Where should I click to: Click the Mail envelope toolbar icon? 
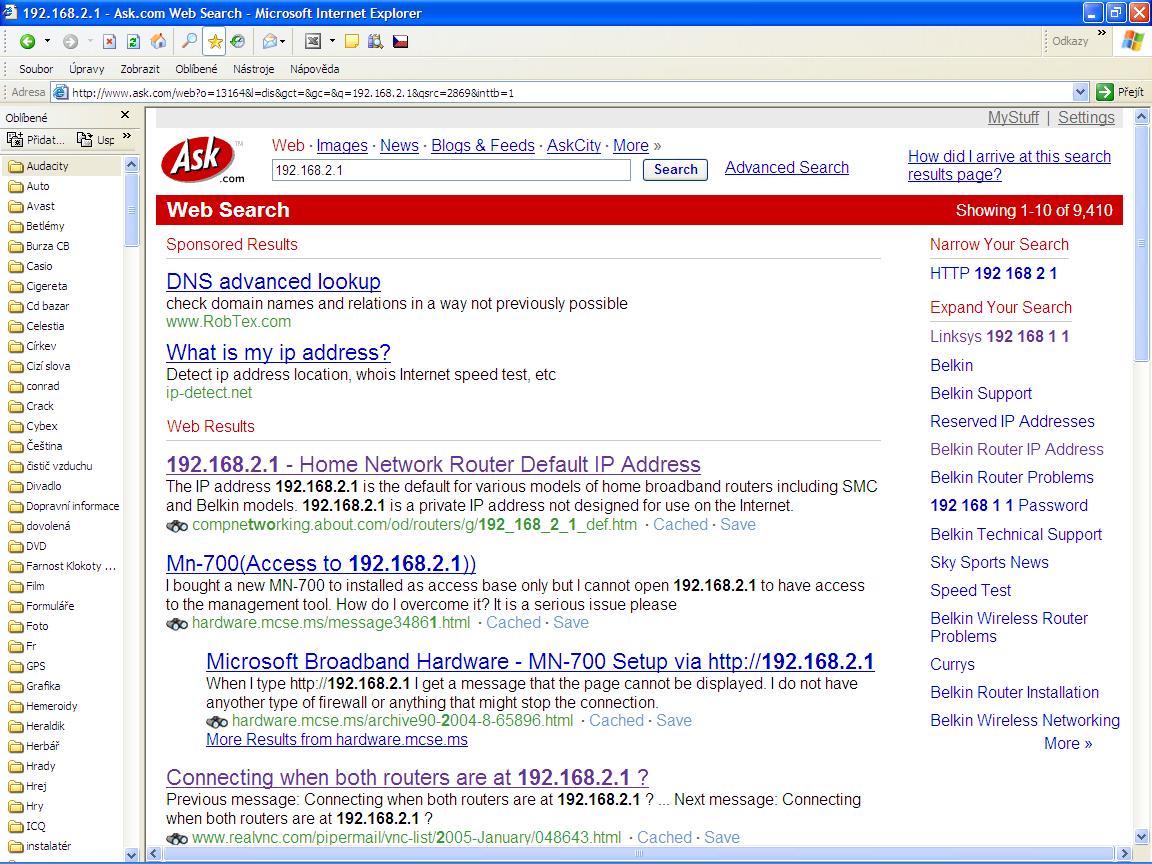tap(269, 41)
